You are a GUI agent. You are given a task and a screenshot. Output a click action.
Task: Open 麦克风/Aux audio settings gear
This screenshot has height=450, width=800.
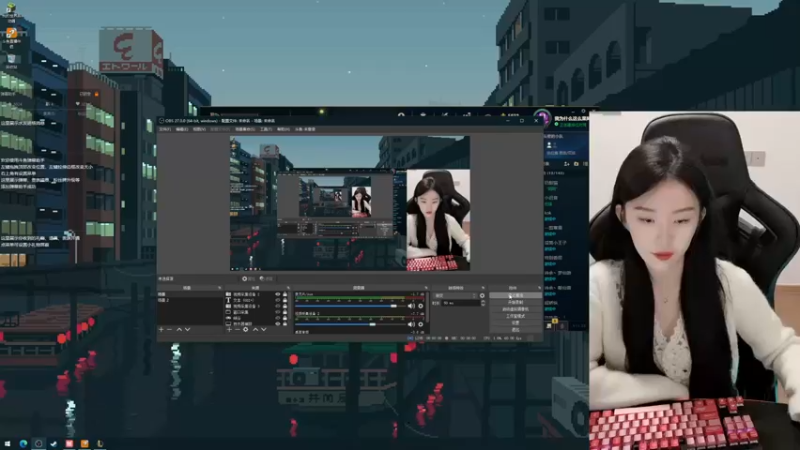coord(420,306)
